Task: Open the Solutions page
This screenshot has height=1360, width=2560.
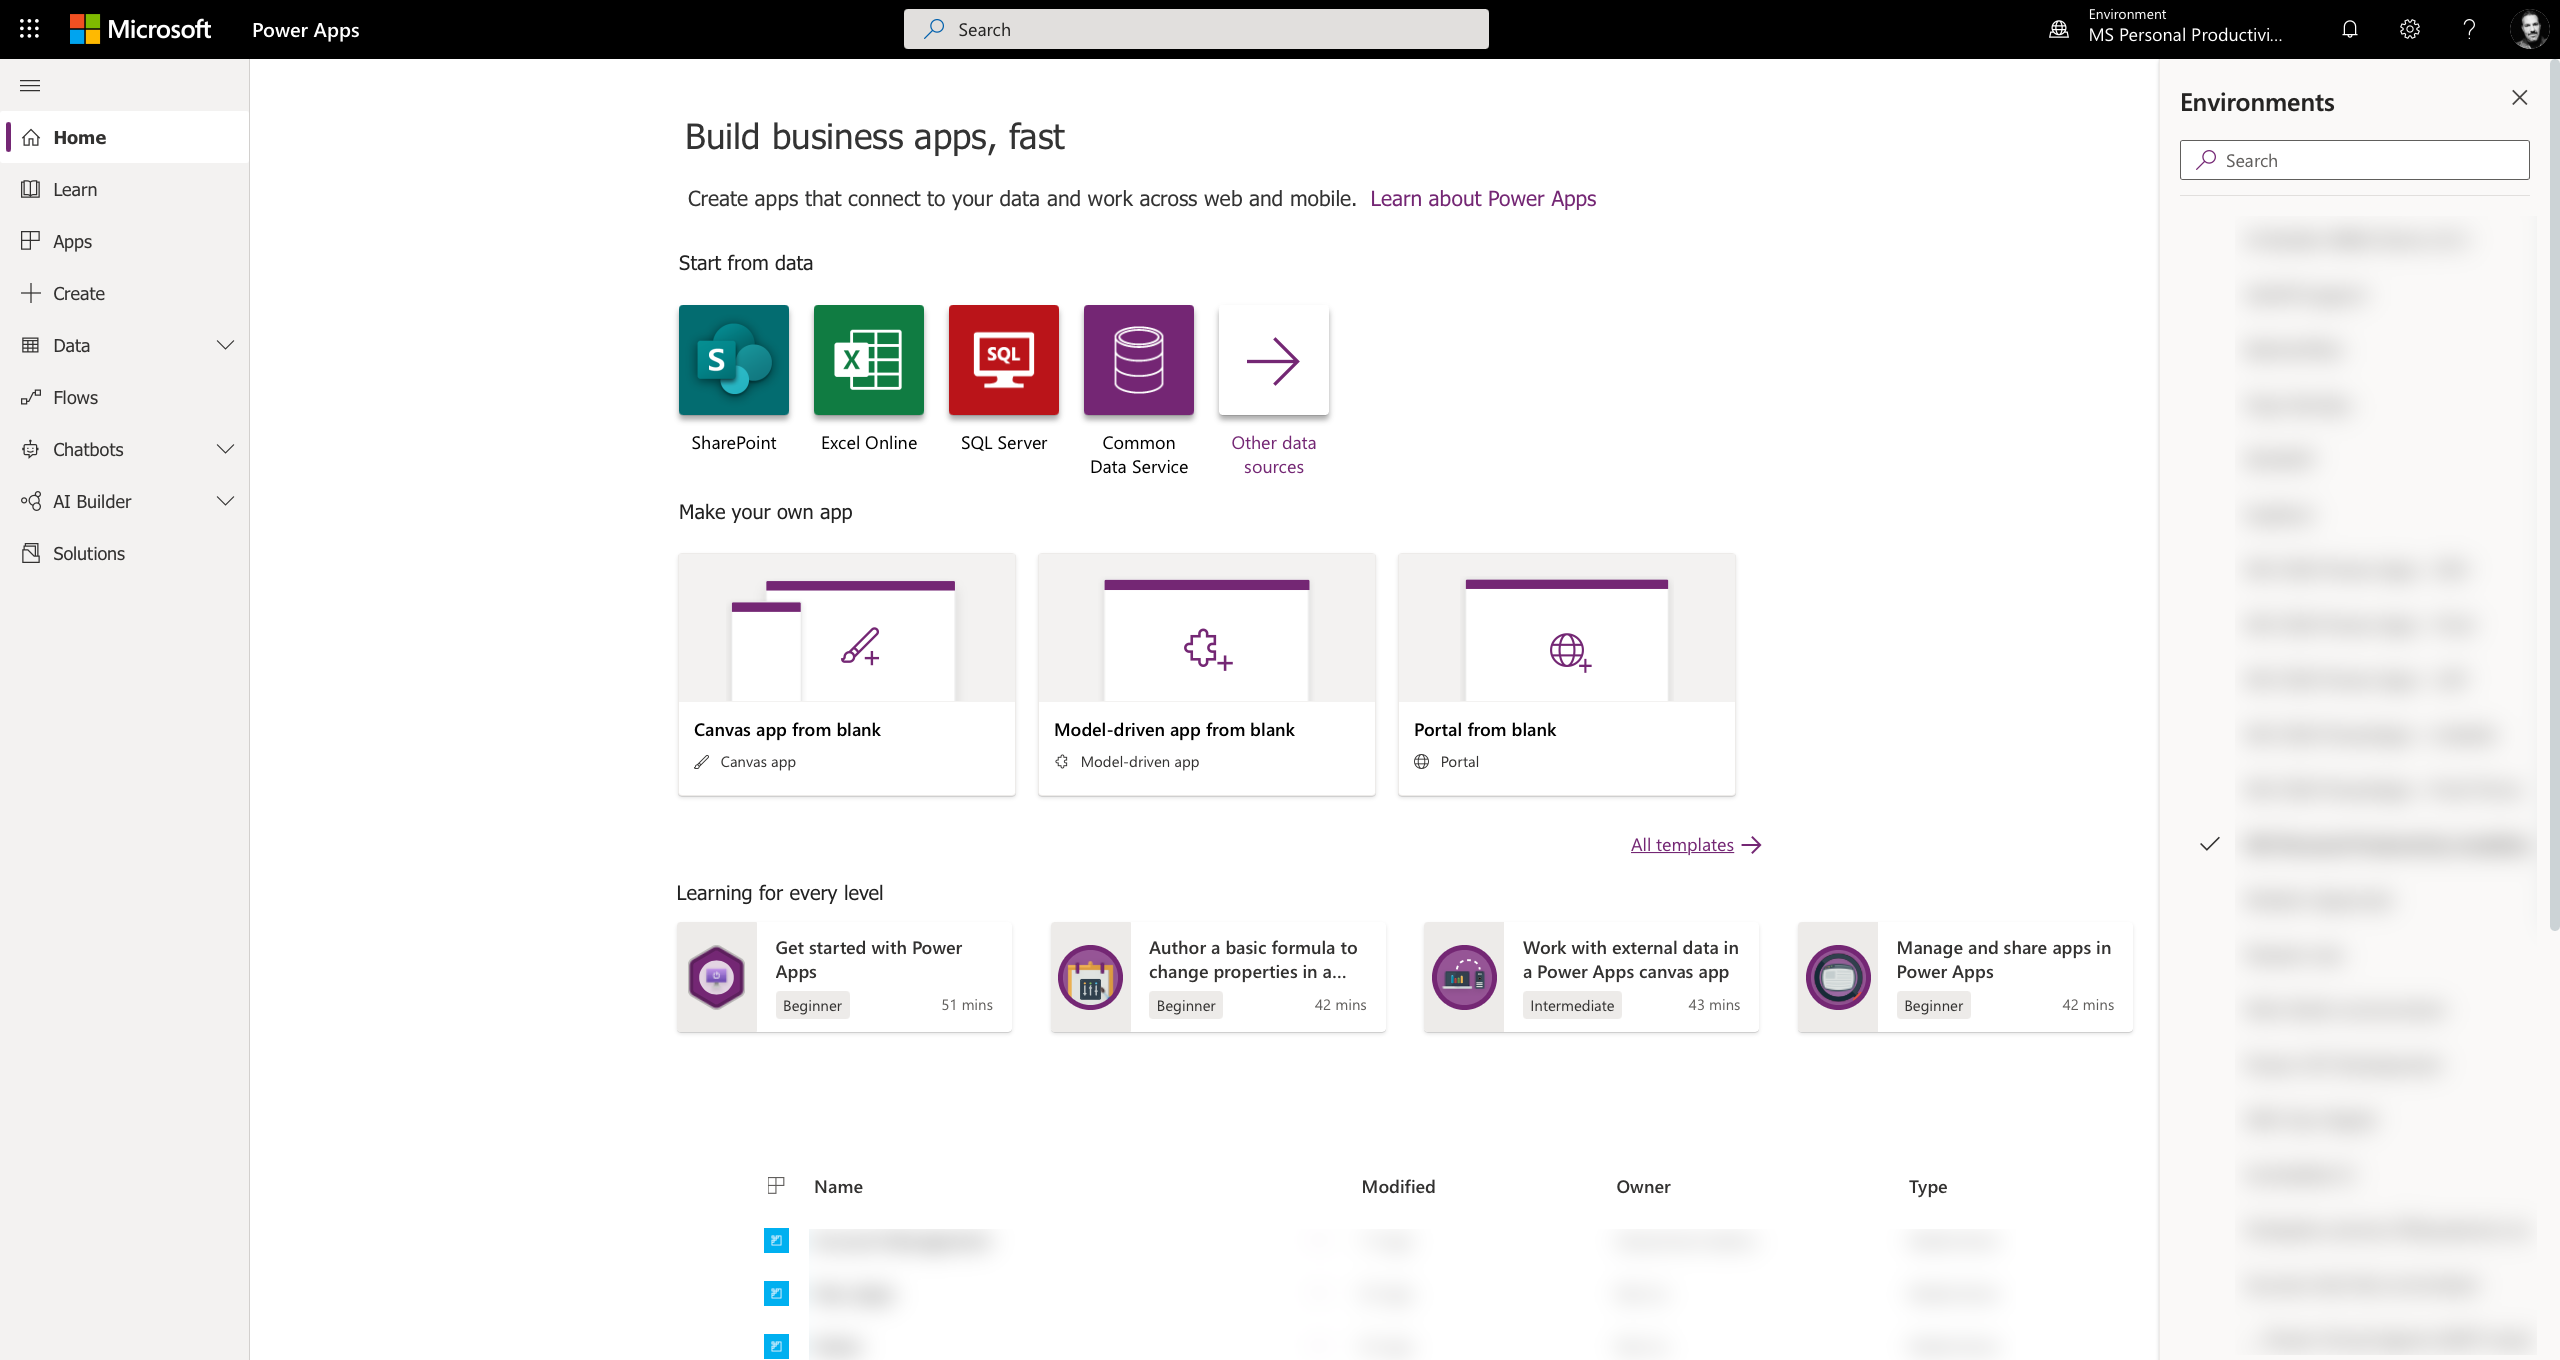Action: tap(88, 552)
